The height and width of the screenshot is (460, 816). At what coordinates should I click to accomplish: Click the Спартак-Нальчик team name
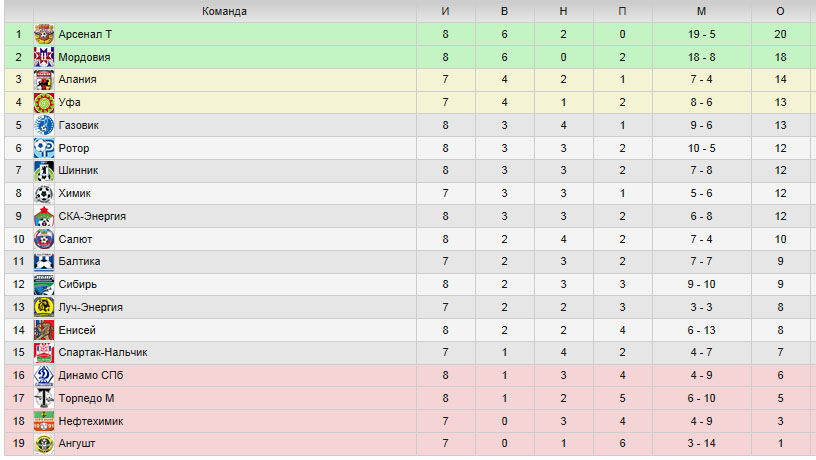(103, 353)
